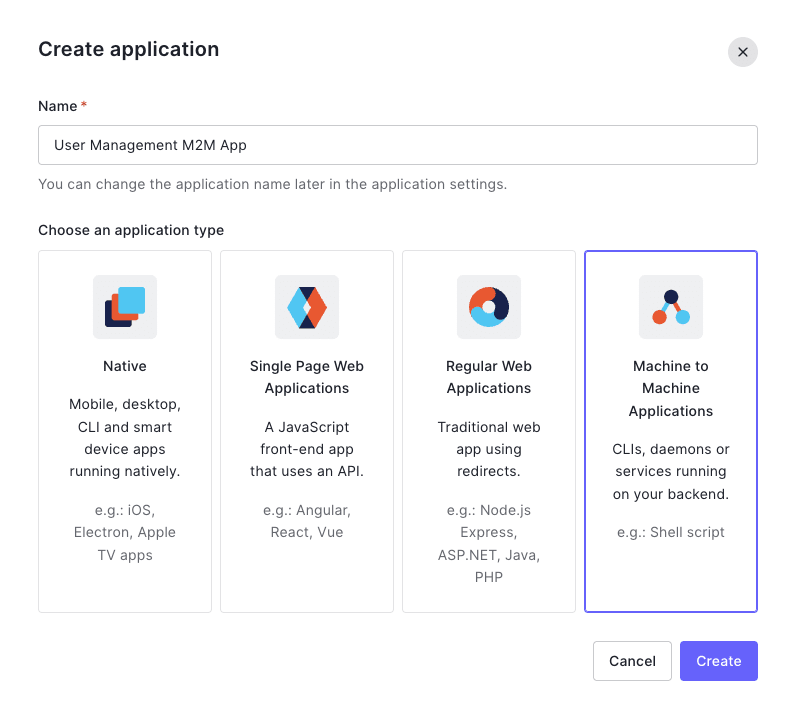Cancel the application creation

coord(632,661)
